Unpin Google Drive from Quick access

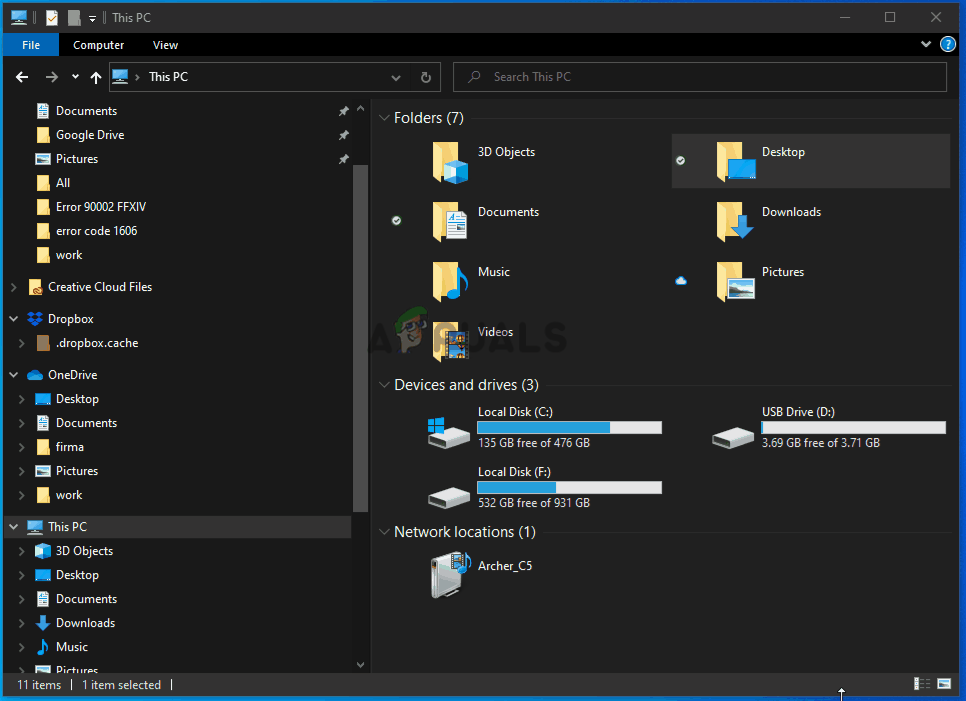pos(343,135)
